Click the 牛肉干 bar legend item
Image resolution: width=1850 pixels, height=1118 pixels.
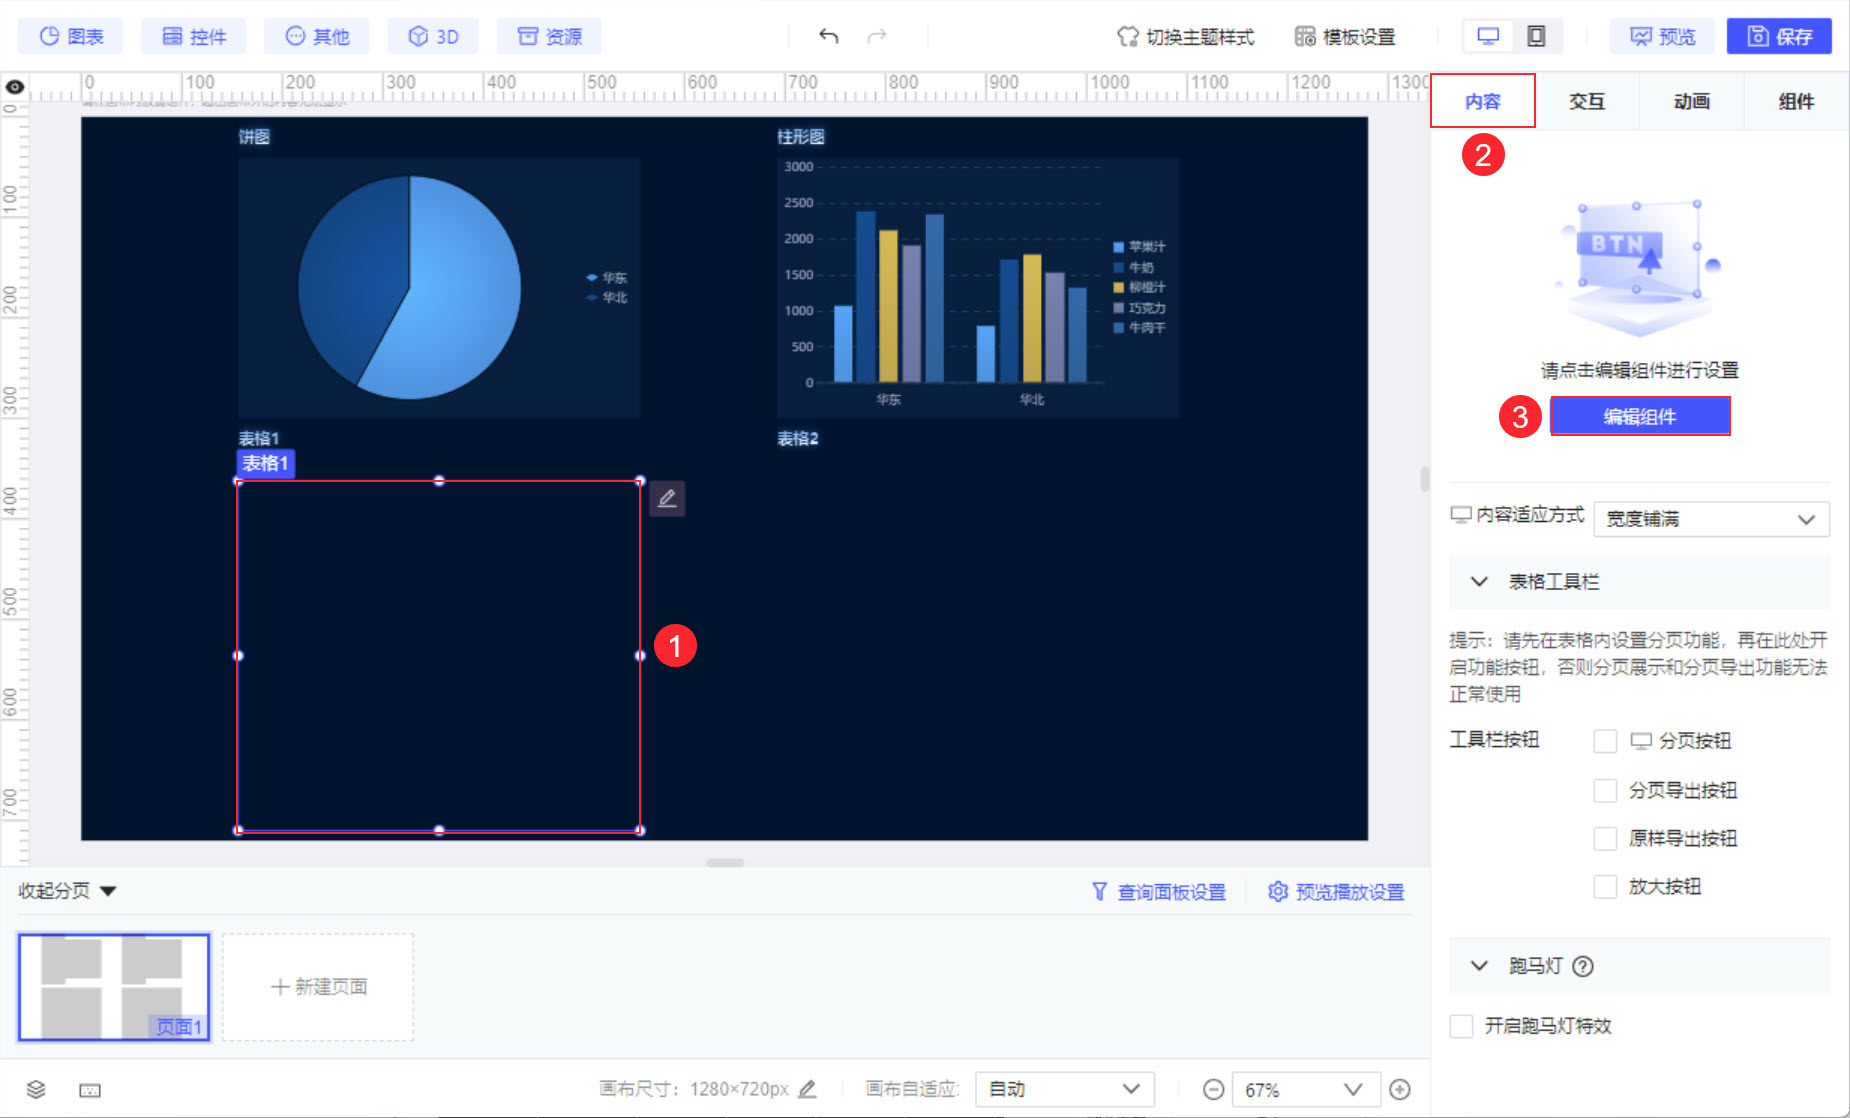(x=1139, y=328)
